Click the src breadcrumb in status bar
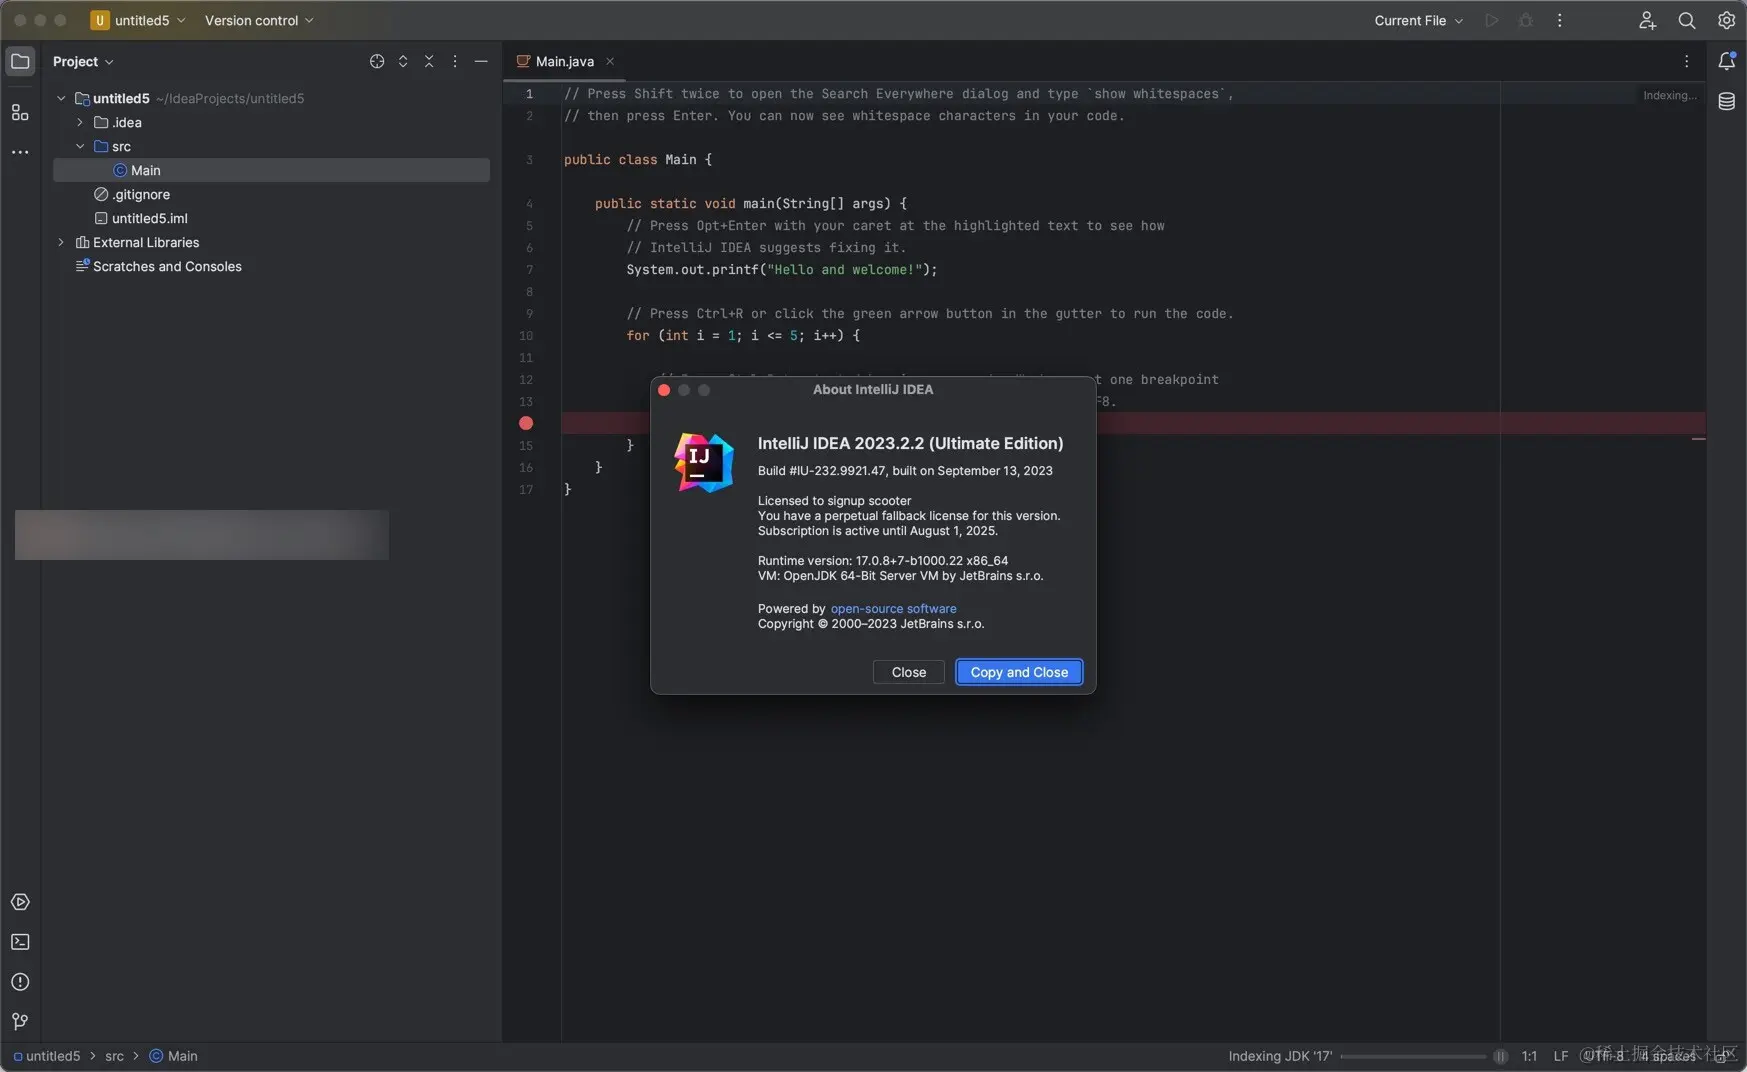The image size is (1747, 1072). (x=115, y=1056)
